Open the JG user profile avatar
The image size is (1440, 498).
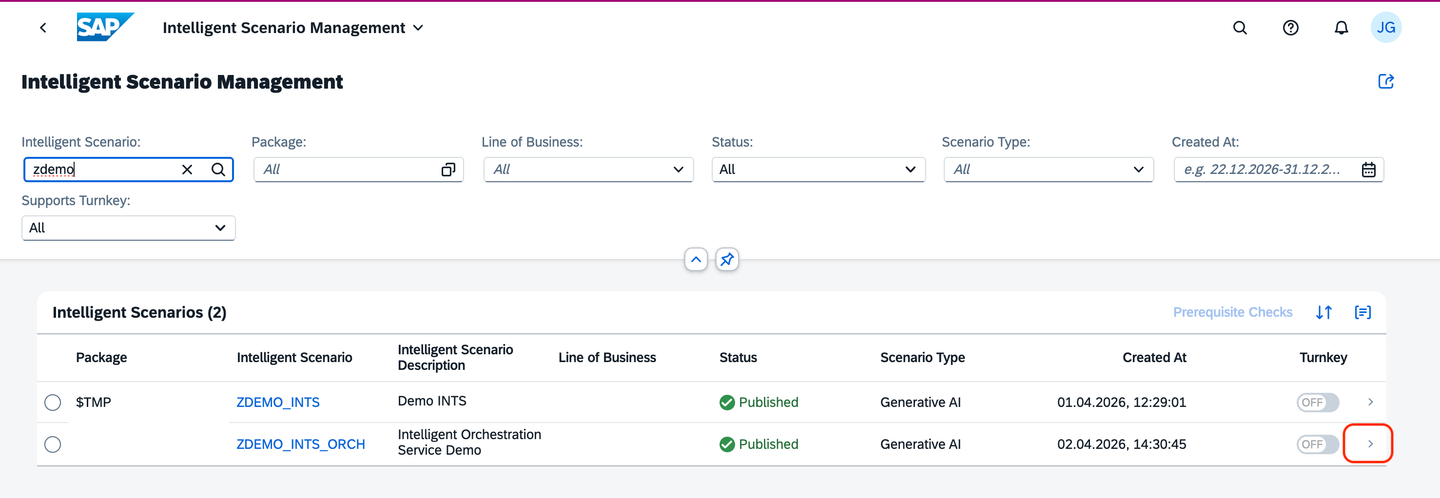1386,28
